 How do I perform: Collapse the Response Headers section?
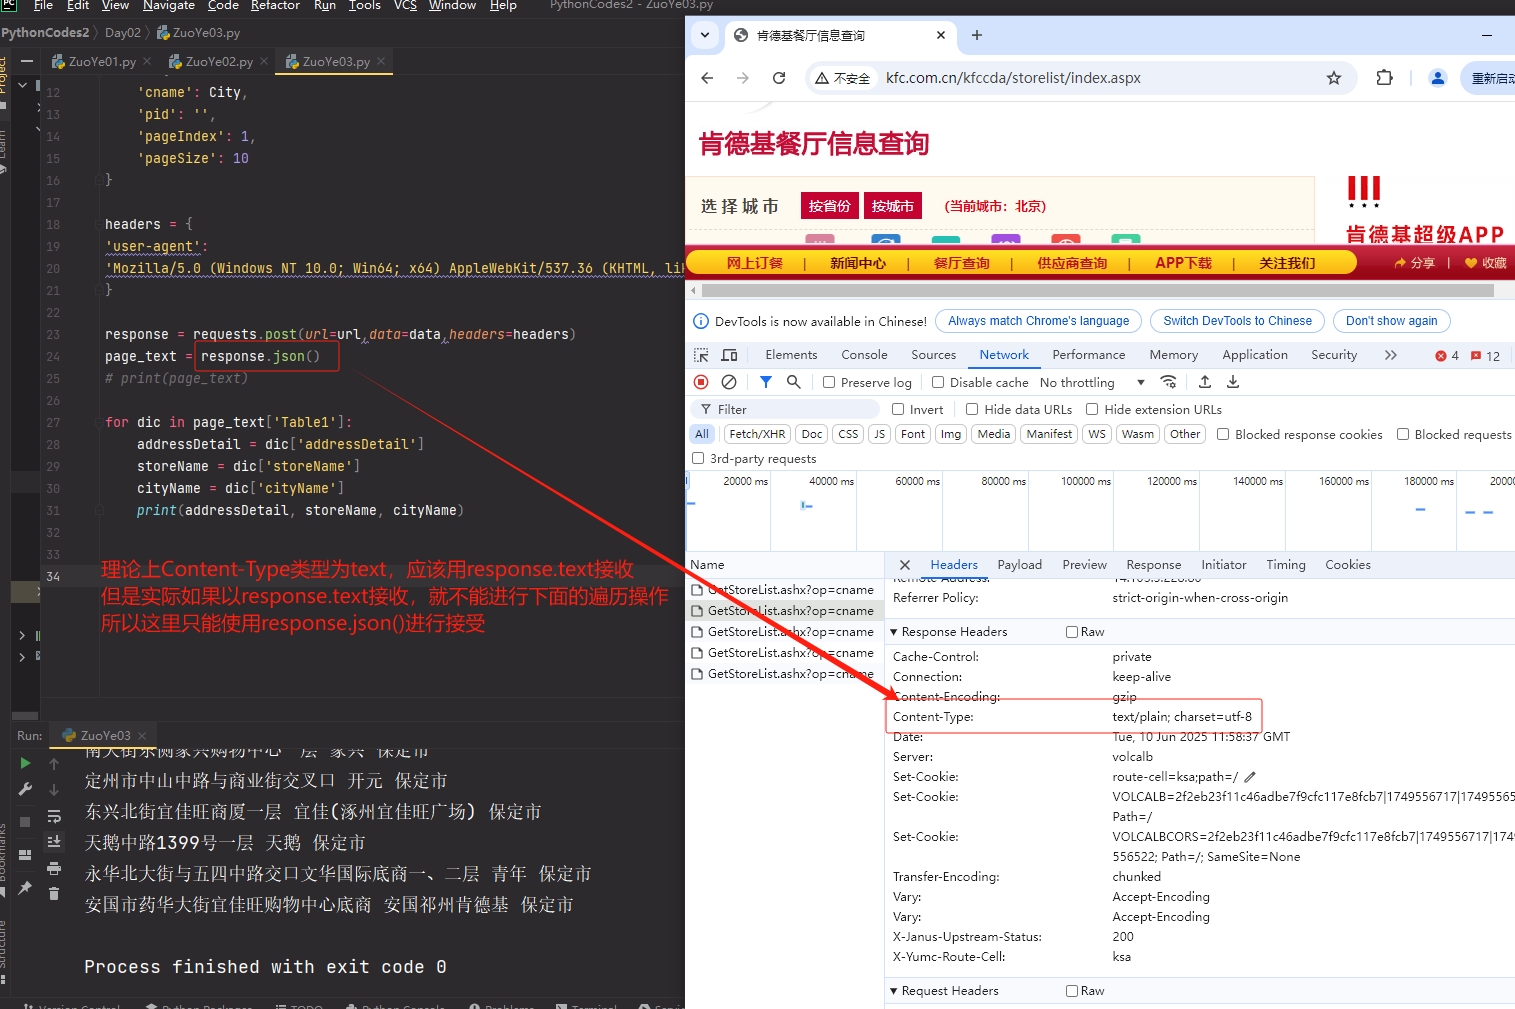click(x=894, y=632)
